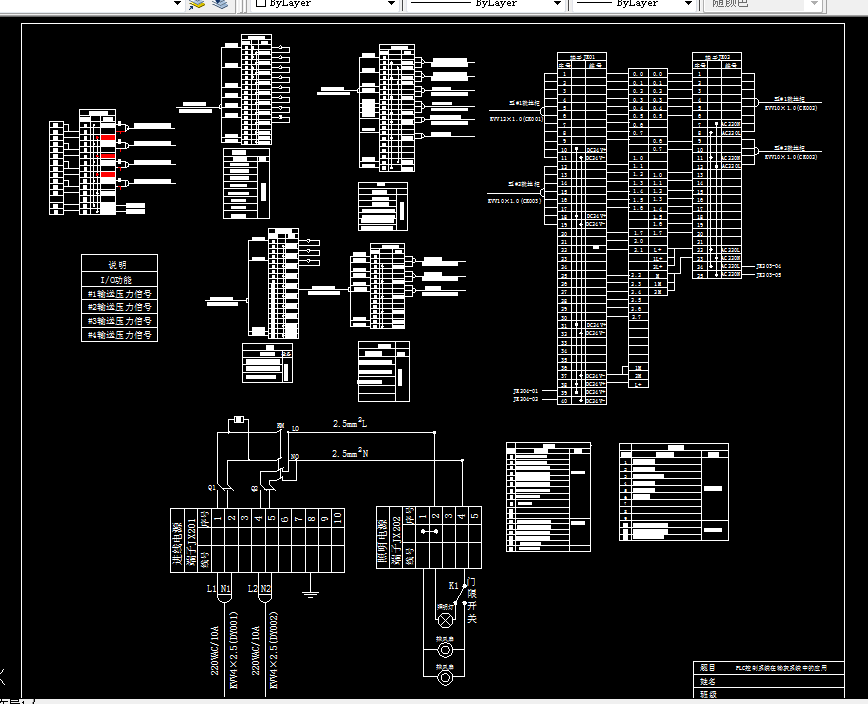Screen dimensions: 868x704
Task: Select the 门限开关 vertical label
Action: 472,601
